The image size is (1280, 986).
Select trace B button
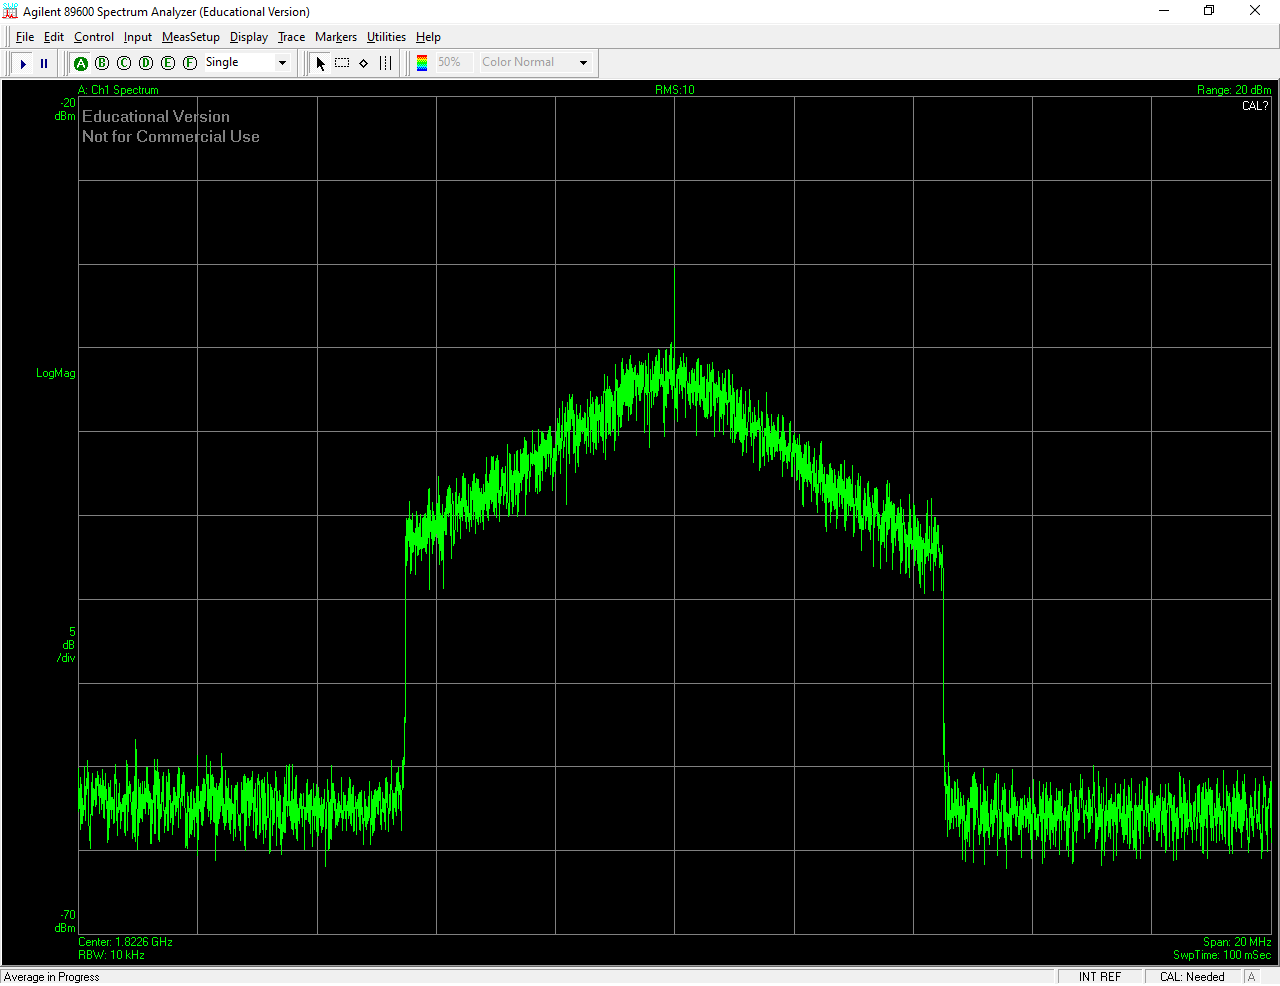(102, 63)
